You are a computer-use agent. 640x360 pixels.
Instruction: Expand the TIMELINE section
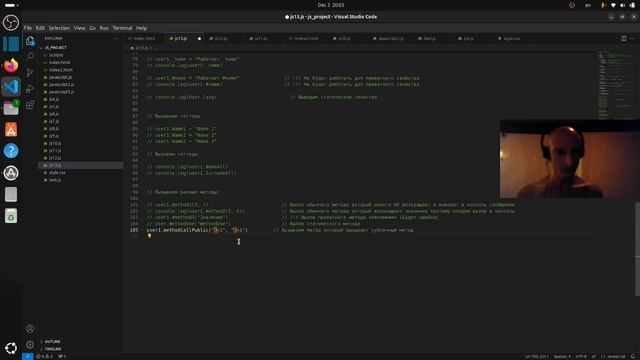tap(53, 349)
